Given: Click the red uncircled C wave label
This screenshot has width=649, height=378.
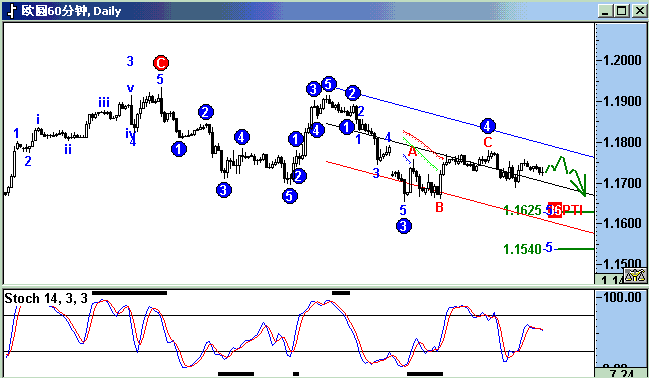Looking at the screenshot, I should tap(488, 142).
